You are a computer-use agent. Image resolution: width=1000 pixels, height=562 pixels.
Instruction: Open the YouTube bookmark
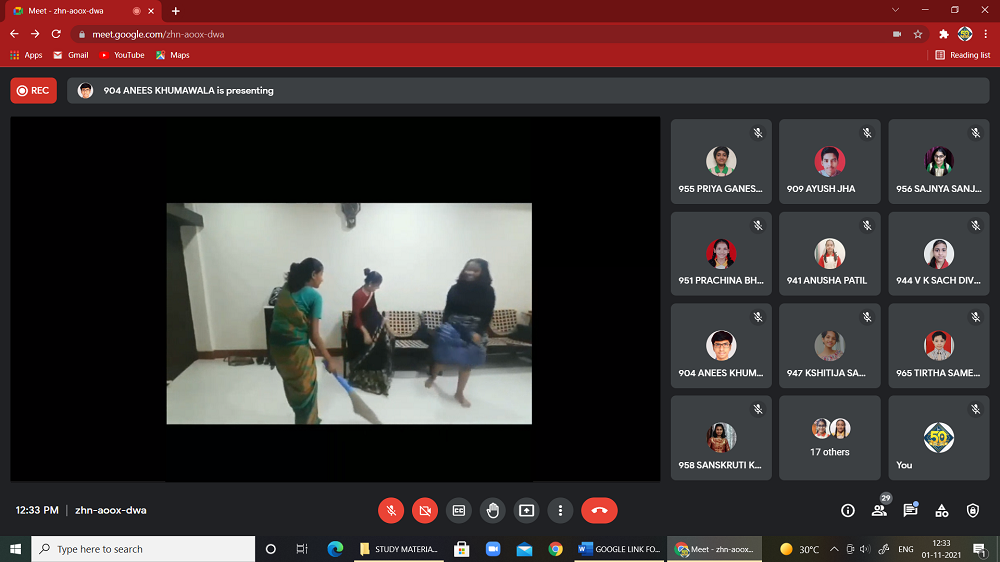(122, 55)
